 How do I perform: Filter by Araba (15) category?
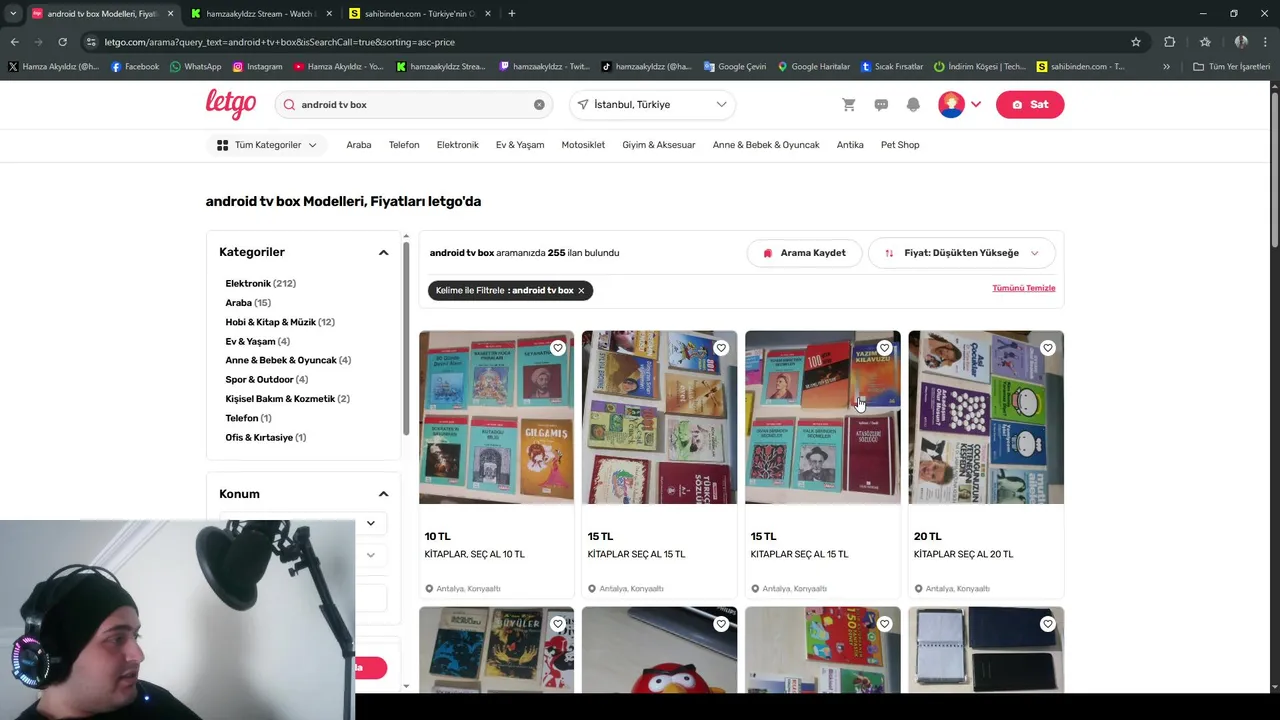click(x=248, y=303)
